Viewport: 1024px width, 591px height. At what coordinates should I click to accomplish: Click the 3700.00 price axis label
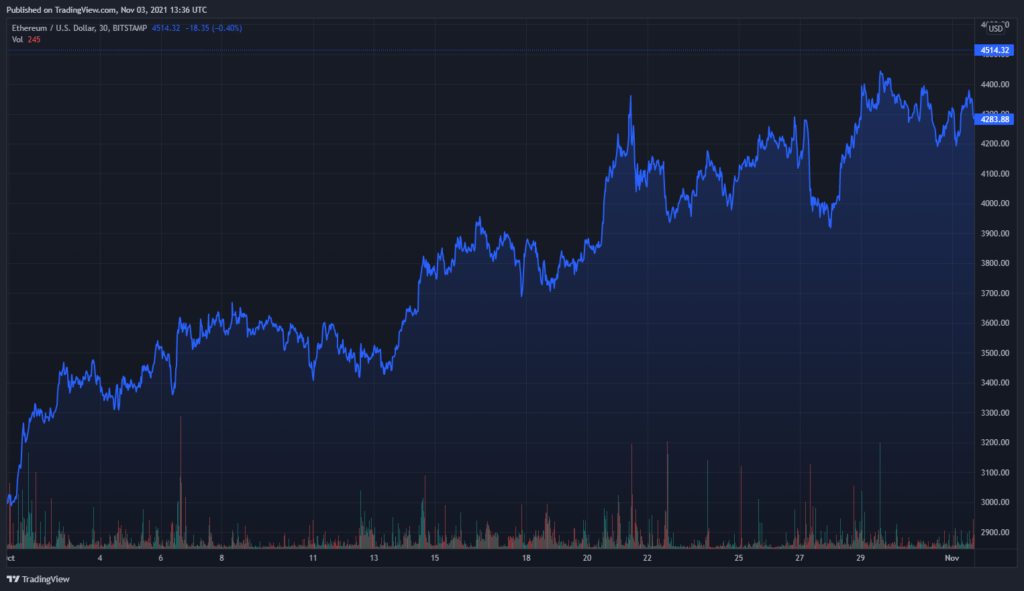[x=995, y=293]
